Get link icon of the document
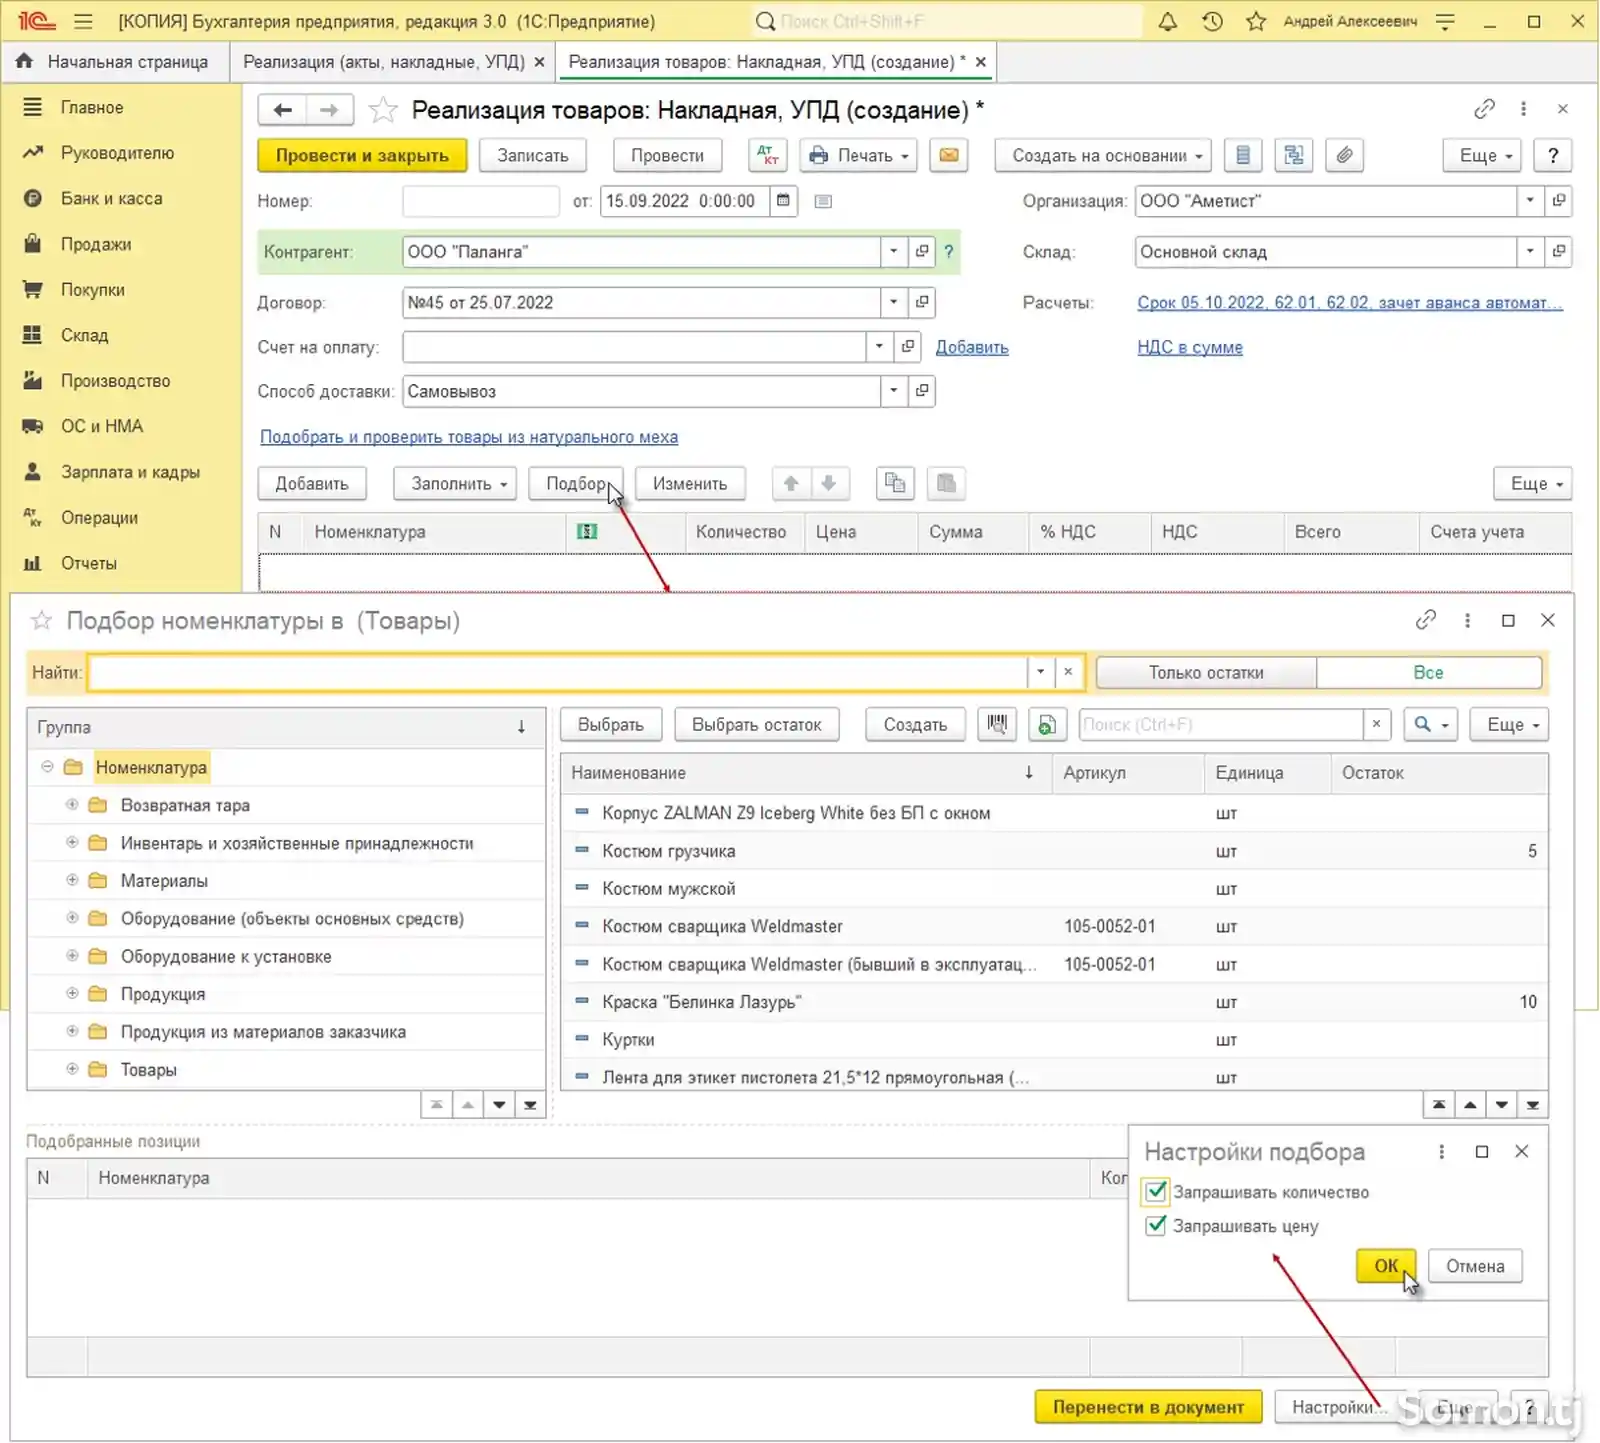The width and height of the screenshot is (1600, 1443). pos(1484,109)
